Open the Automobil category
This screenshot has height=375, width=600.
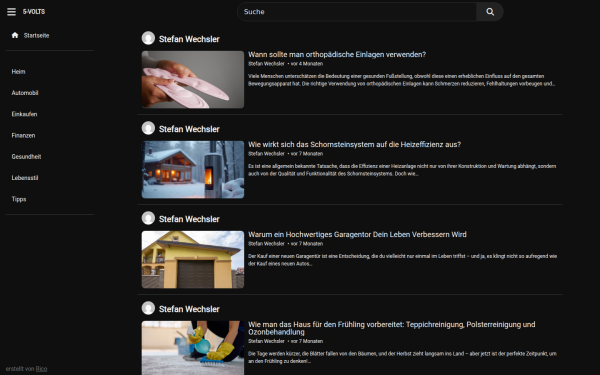pos(25,93)
